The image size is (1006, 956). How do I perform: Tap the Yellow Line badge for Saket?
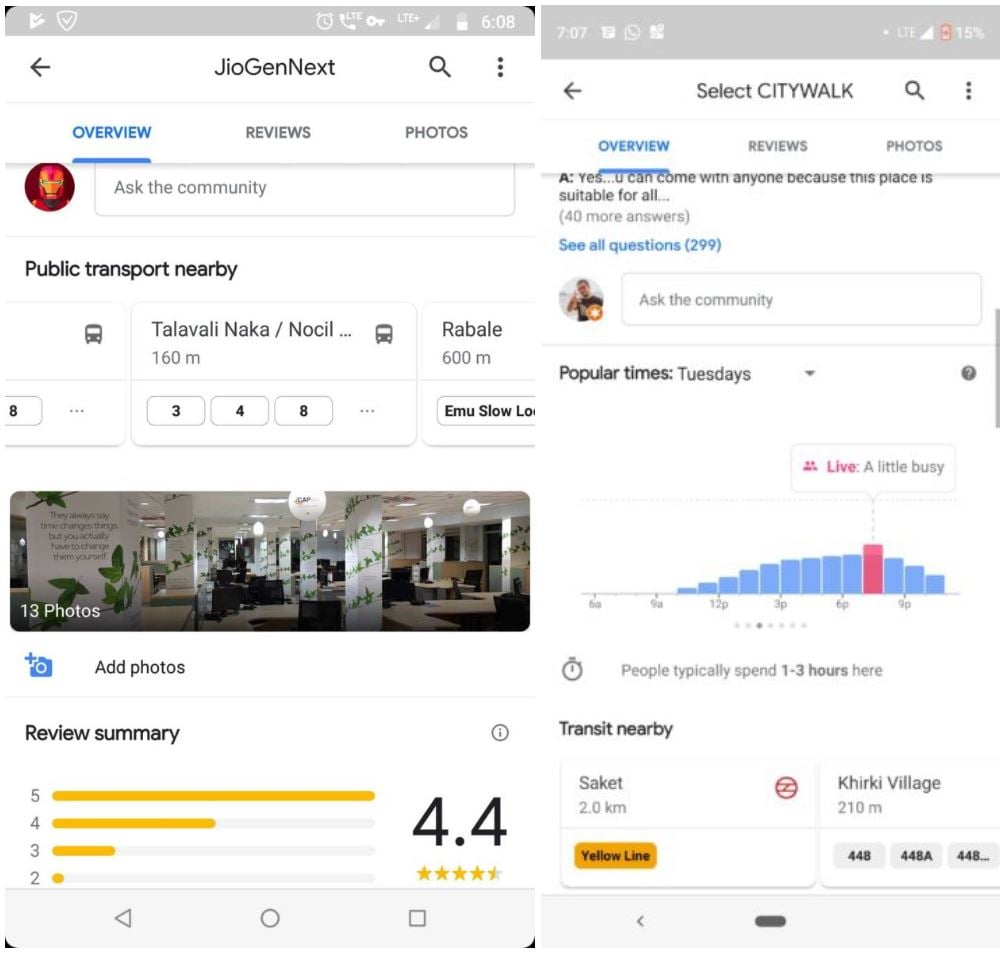615,855
